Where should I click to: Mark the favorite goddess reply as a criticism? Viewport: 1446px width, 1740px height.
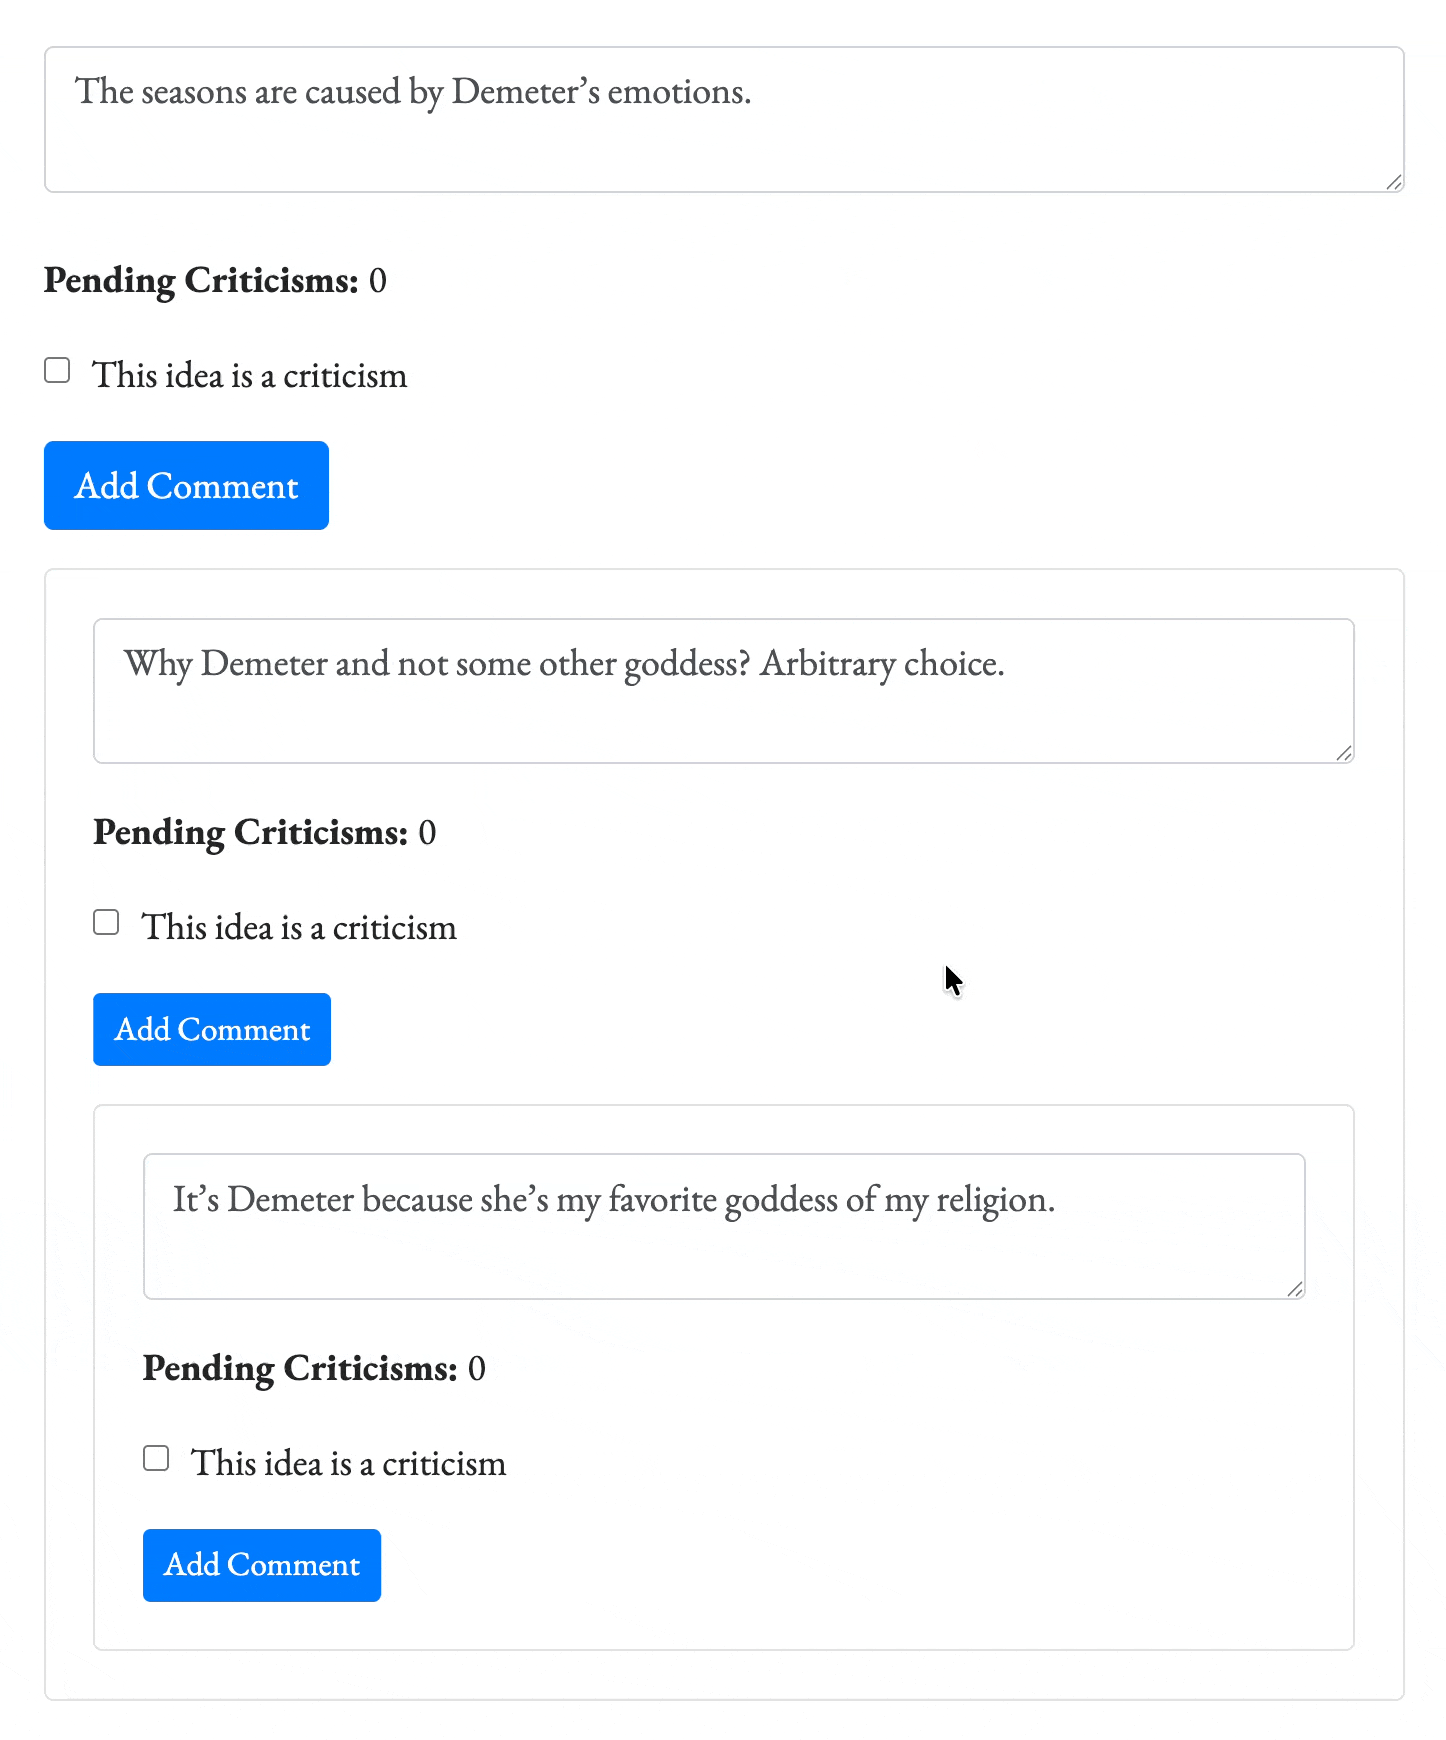point(156,1458)
